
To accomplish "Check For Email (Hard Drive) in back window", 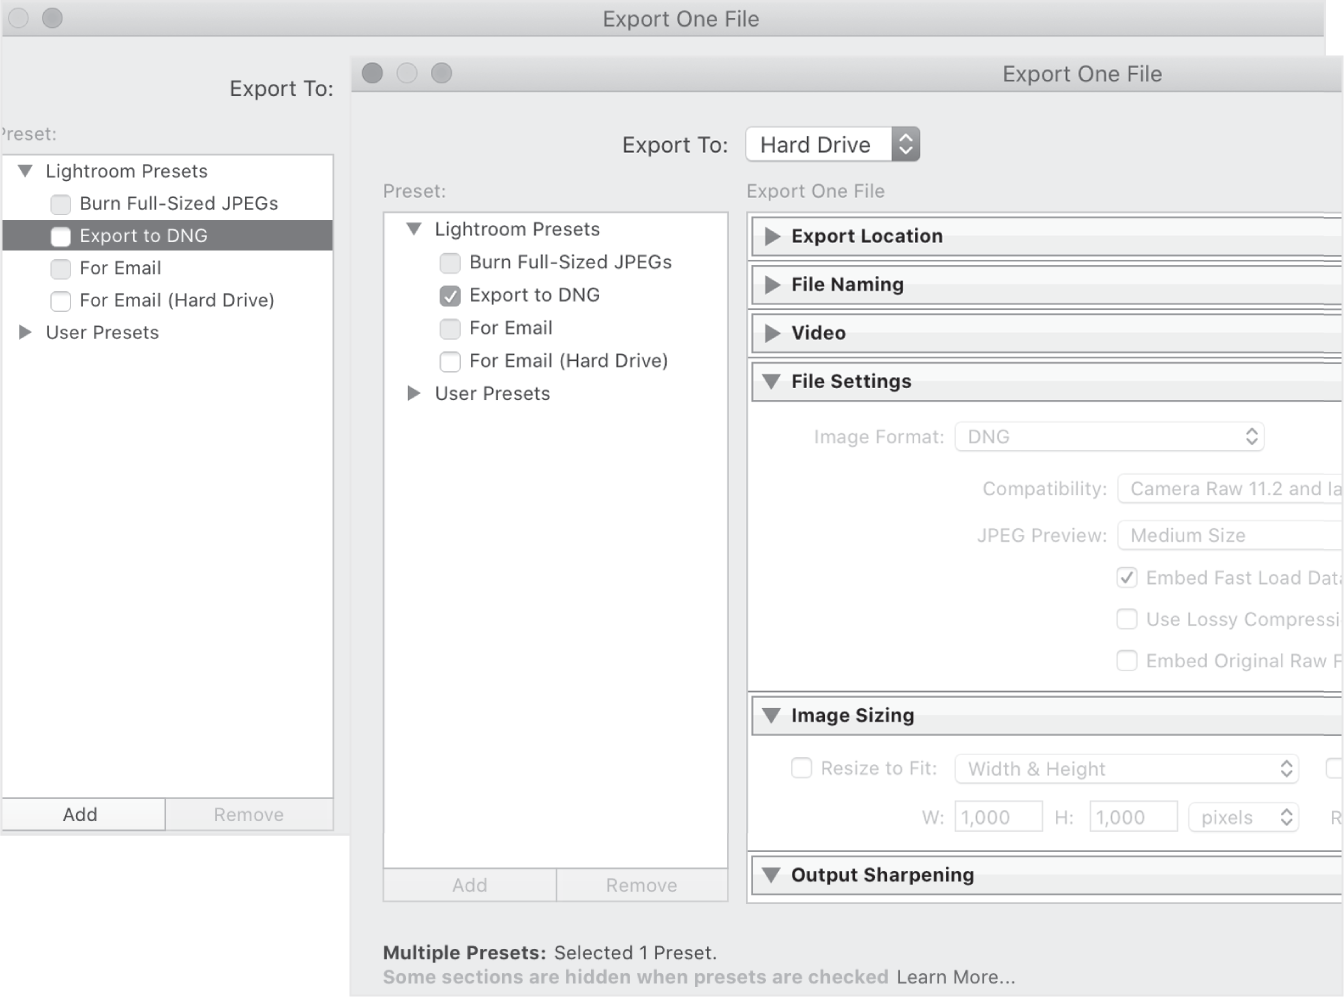I will [61, 301].
